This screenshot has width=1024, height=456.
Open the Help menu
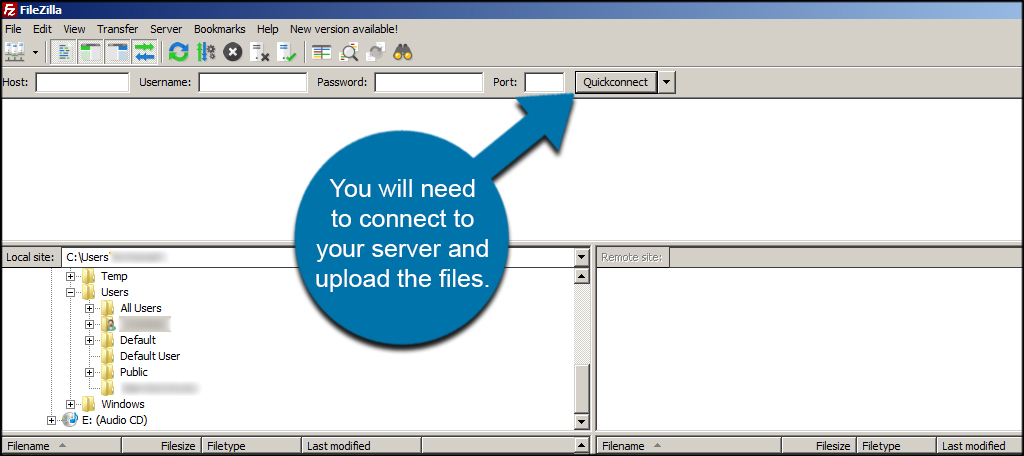pyautogui.click(x=268, y=29)
